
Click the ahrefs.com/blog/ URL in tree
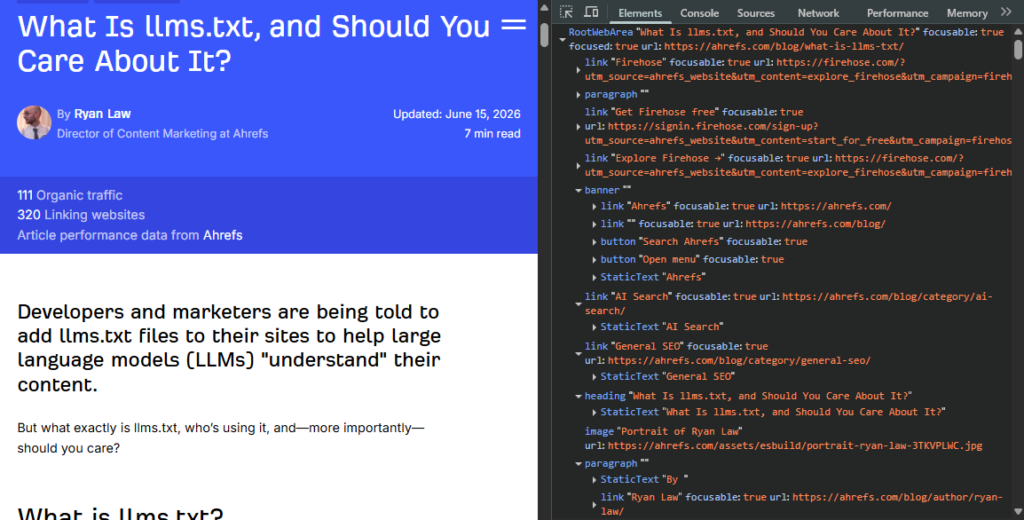pyautogui.click(x=816, y=224)
